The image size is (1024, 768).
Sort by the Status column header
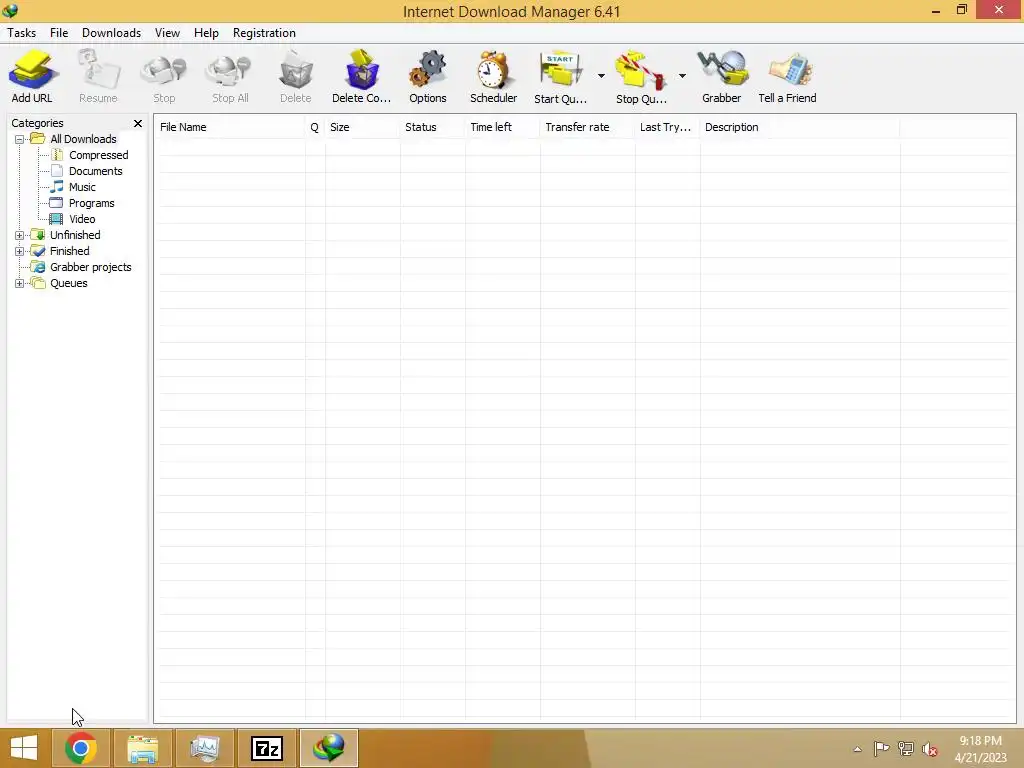432,127
